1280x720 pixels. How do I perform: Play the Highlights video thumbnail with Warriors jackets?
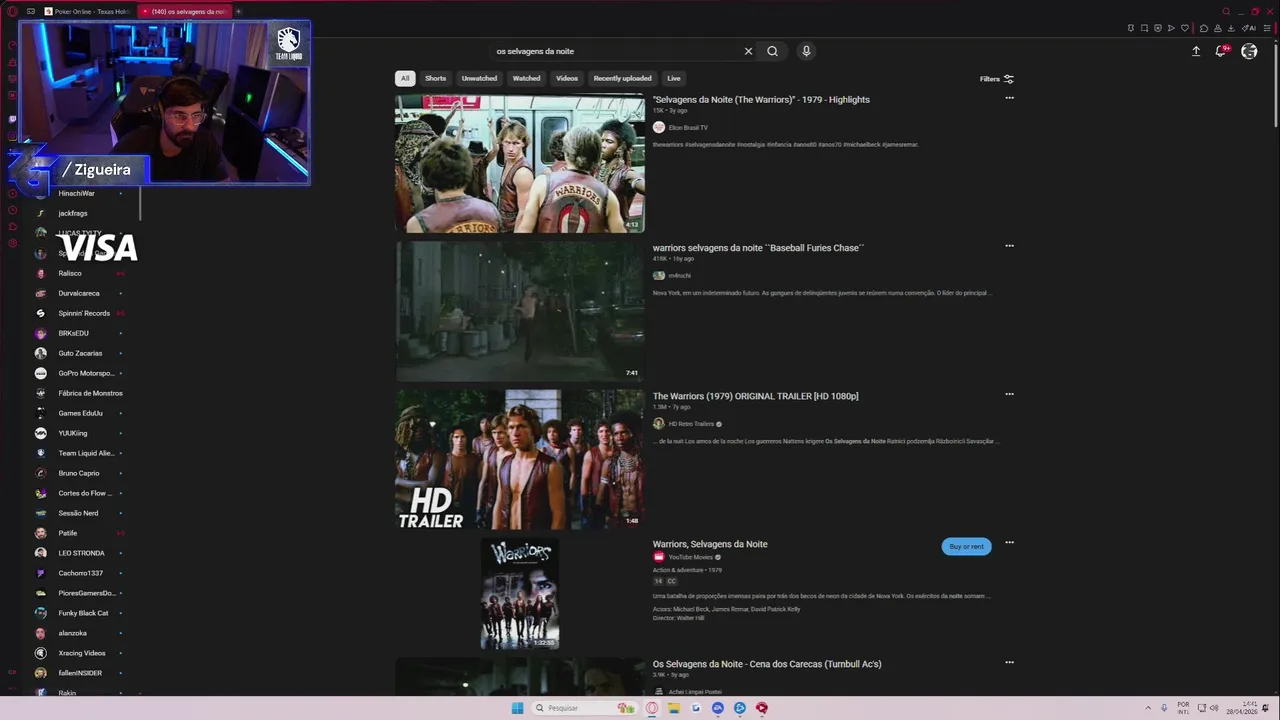[520, 164]
